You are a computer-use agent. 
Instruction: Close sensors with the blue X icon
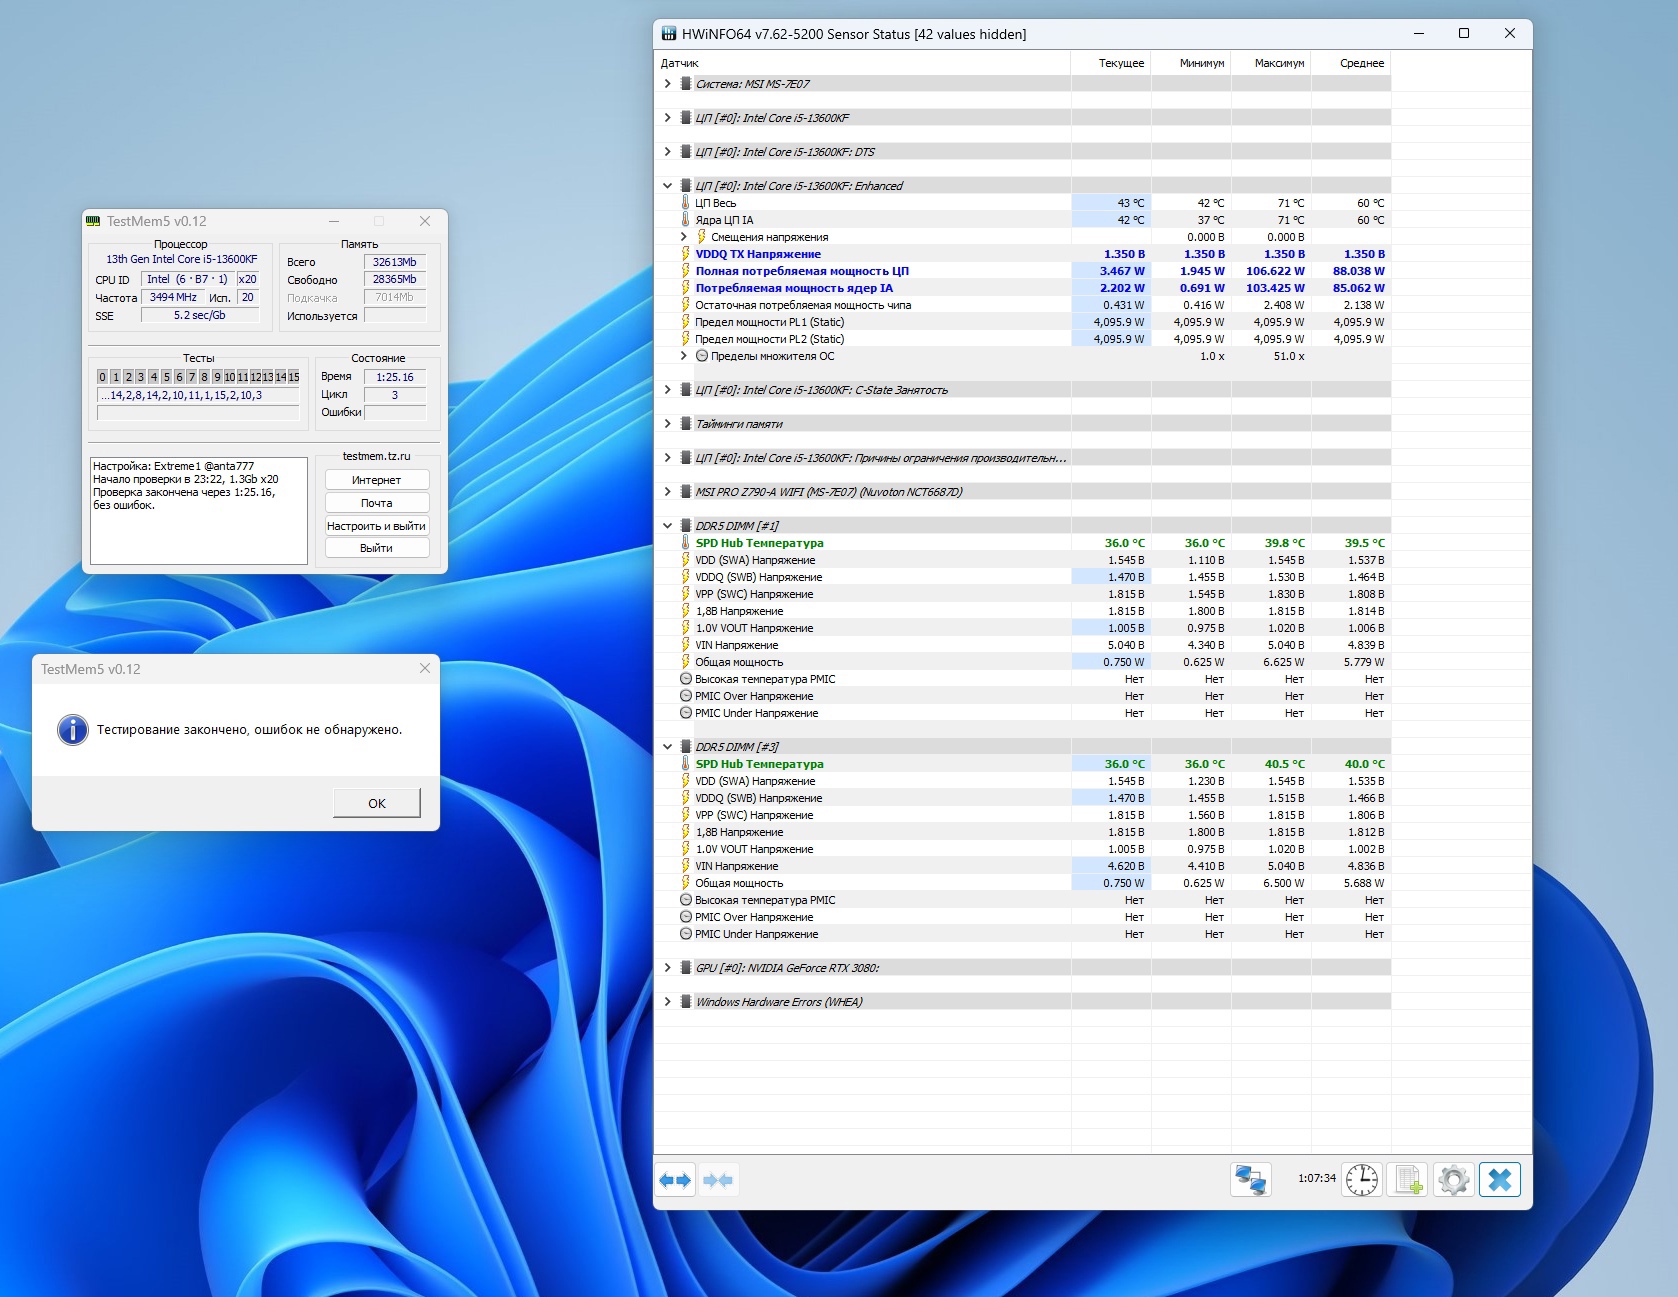tap(1500, 1180)
